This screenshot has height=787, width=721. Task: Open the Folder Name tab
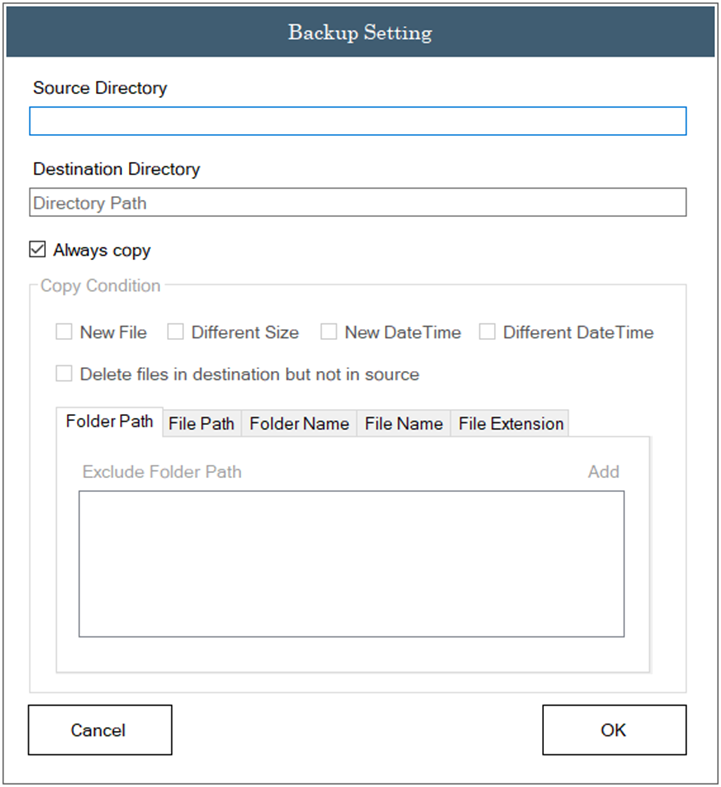(x=299, y=424)
